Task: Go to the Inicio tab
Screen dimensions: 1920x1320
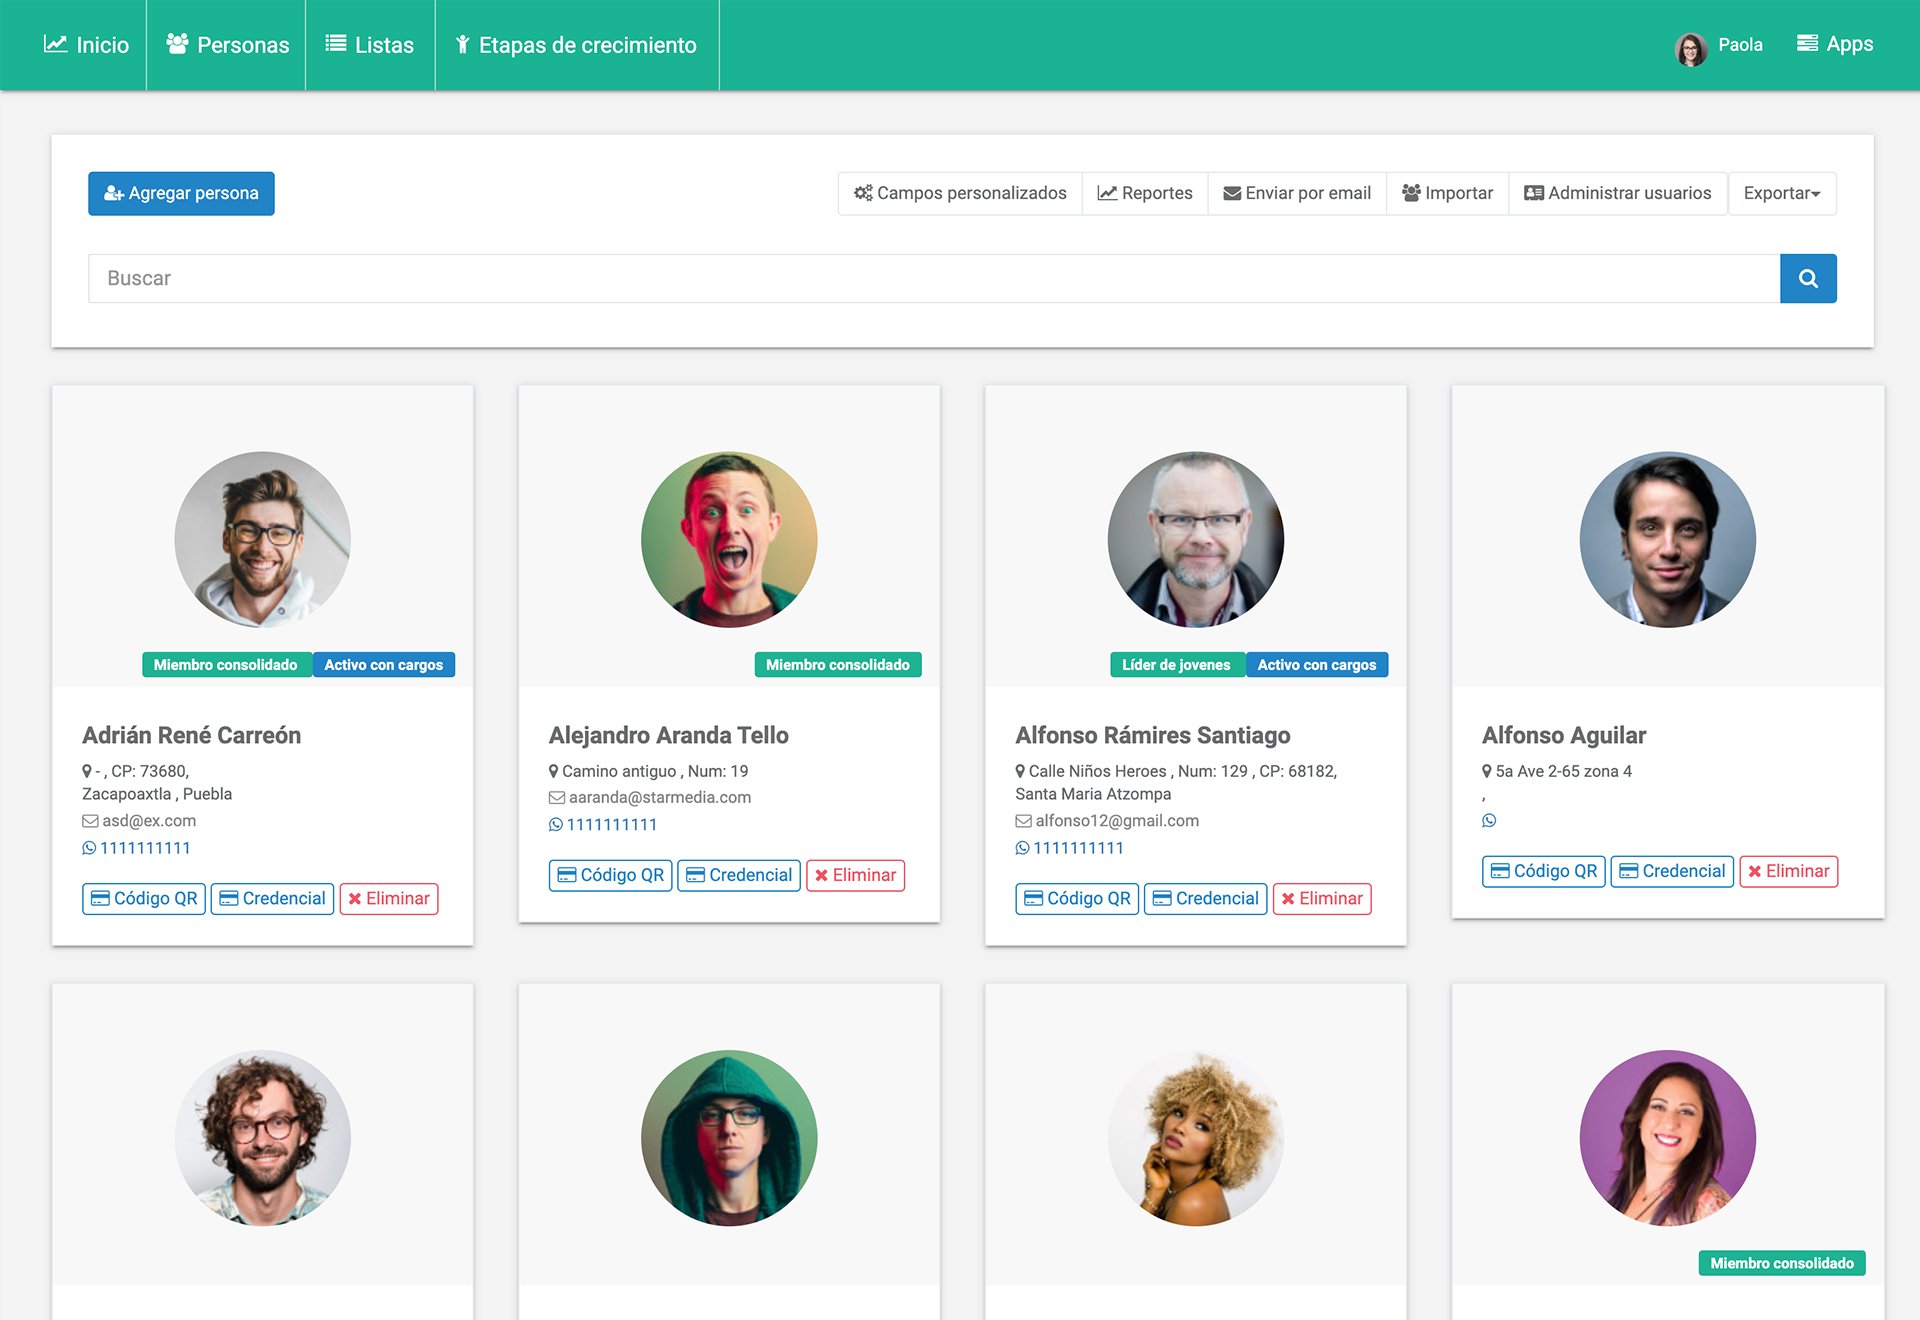Action: (x=86, y=45)
